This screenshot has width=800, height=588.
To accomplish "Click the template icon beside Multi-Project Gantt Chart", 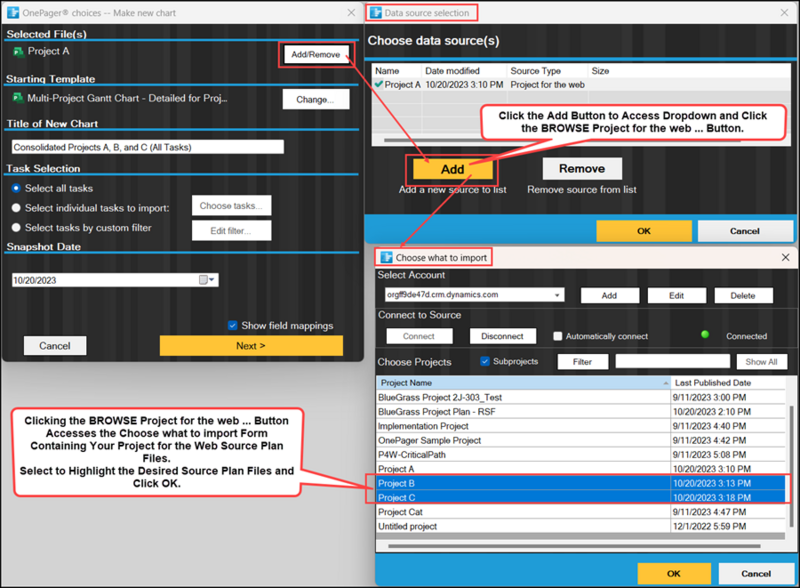I will [18, 98].
